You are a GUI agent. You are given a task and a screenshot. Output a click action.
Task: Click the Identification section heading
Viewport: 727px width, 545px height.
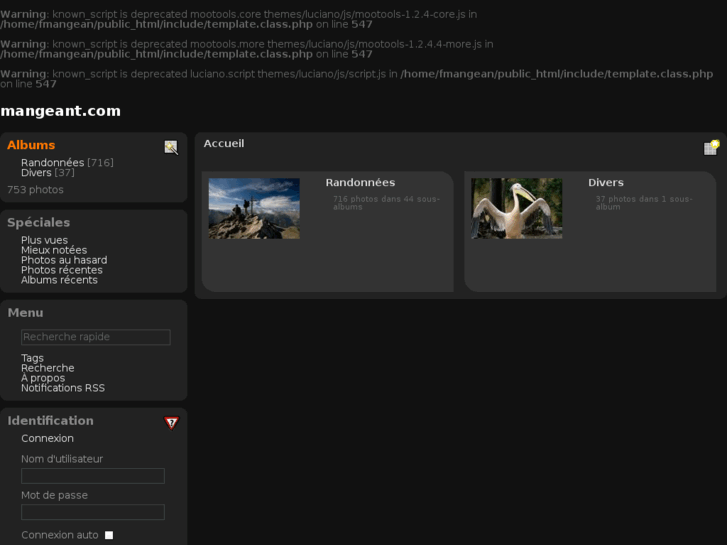[x=51, y=421]
